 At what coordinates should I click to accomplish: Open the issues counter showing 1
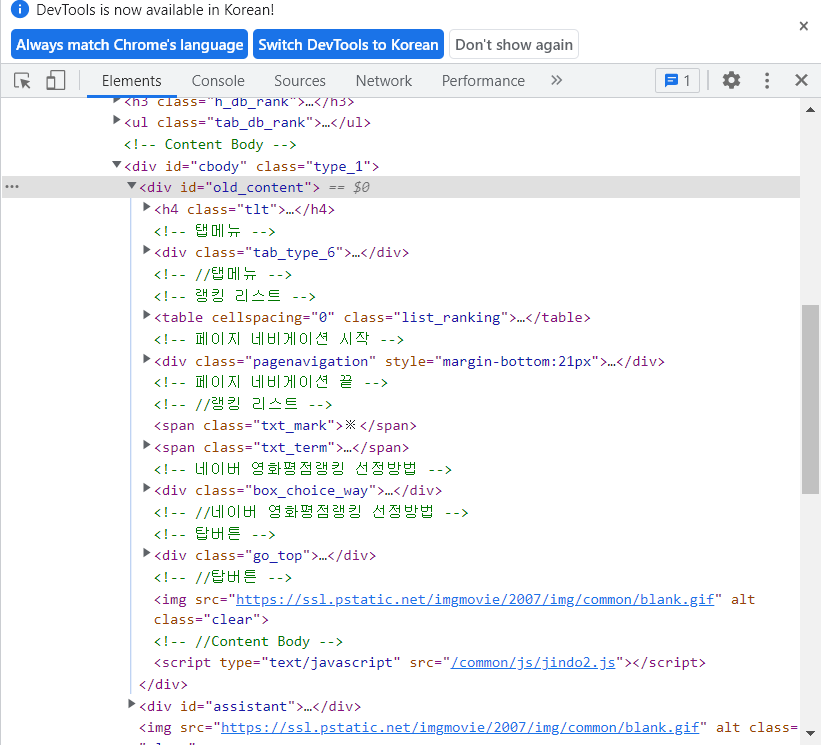click(677, 81)
